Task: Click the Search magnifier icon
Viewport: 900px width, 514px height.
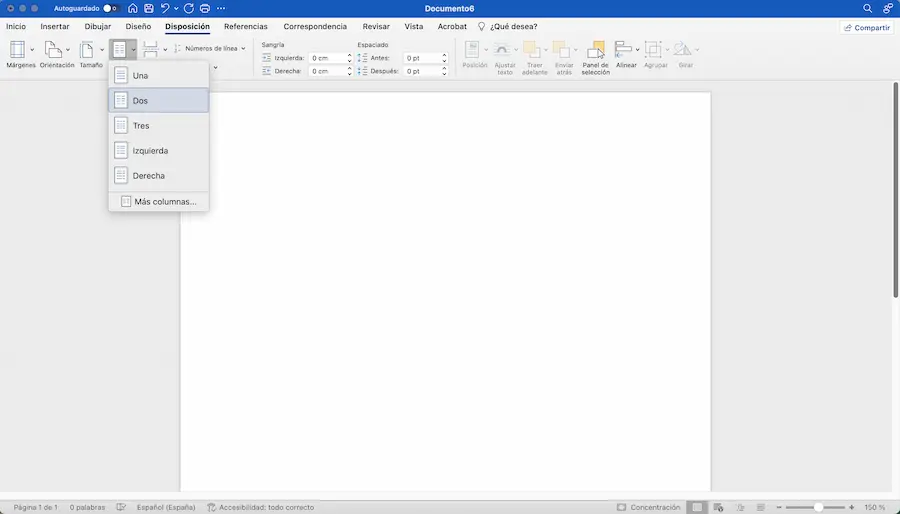Action: pyautogui.click(x=867, y=9)
